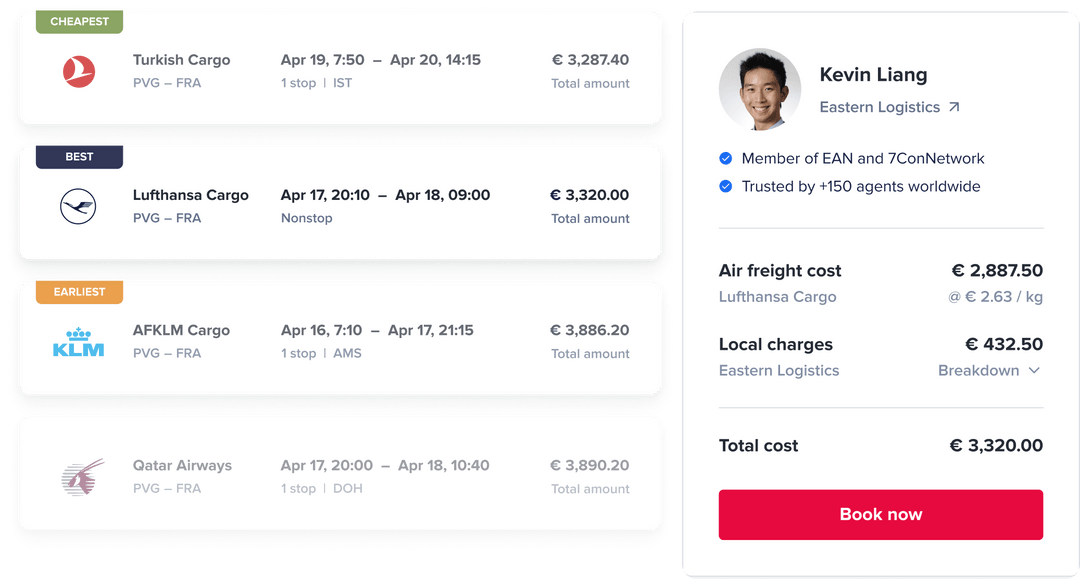Click the Lufthansa Cargo airline logo

click(x=78, y=206)
